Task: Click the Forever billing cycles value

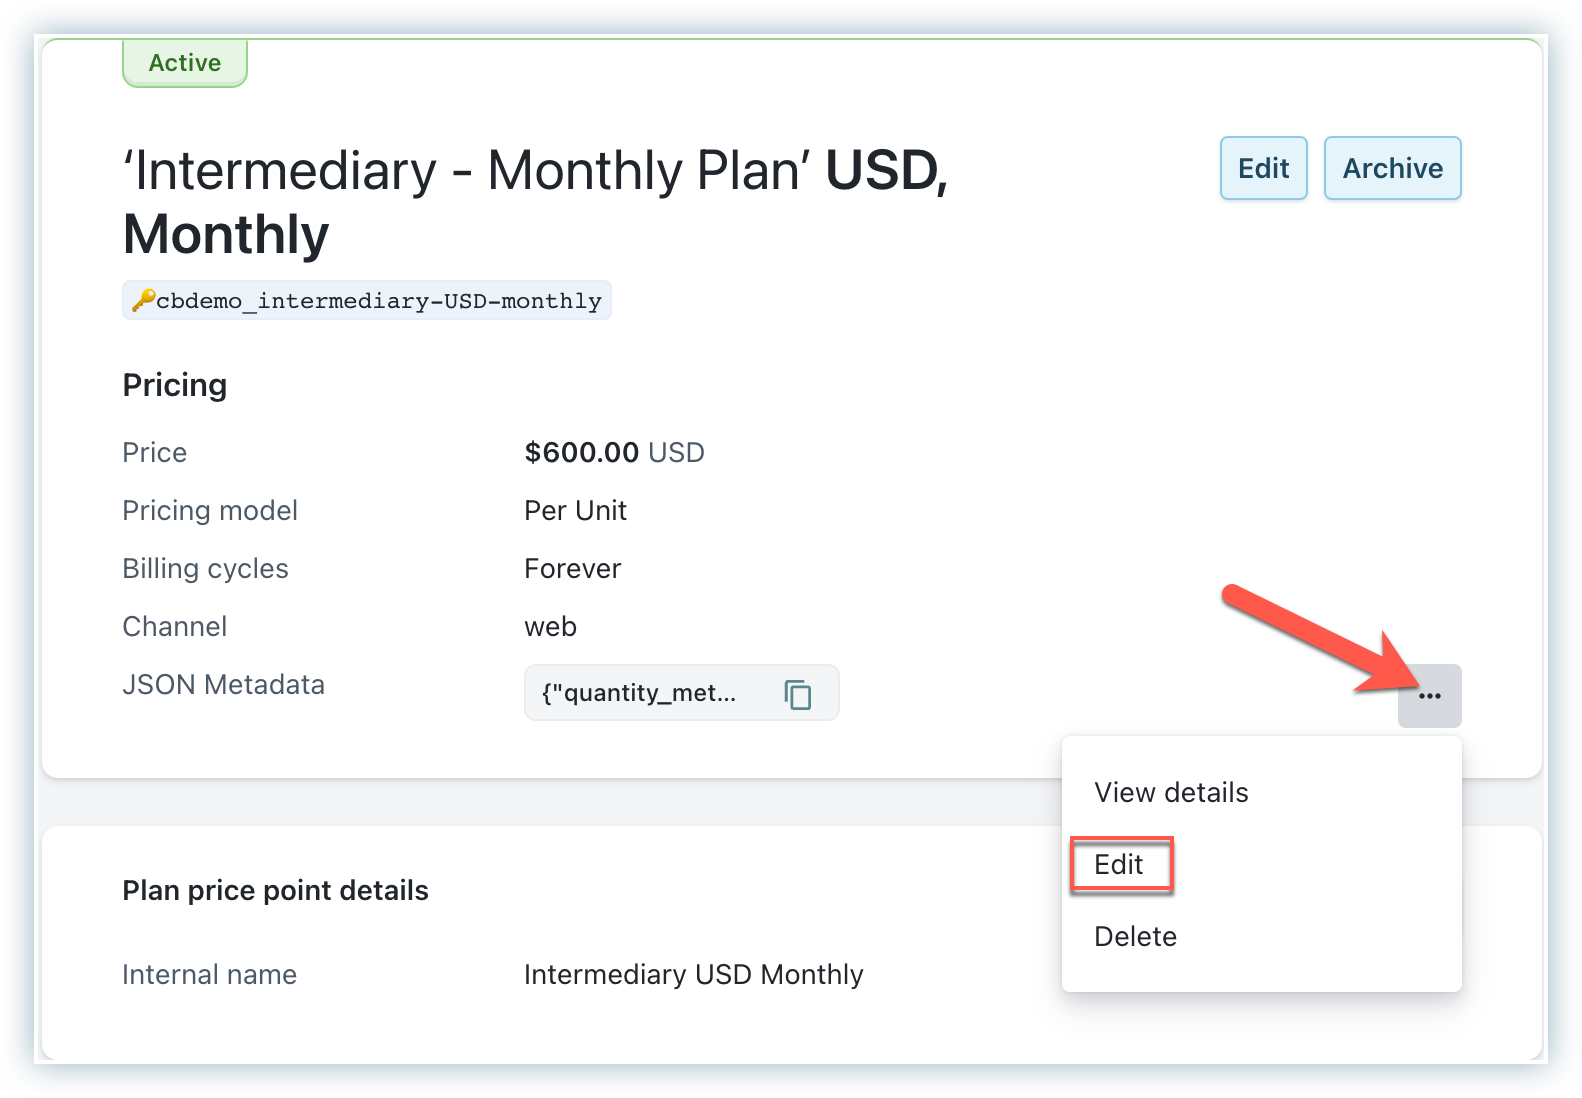Action: click(572, 569)
